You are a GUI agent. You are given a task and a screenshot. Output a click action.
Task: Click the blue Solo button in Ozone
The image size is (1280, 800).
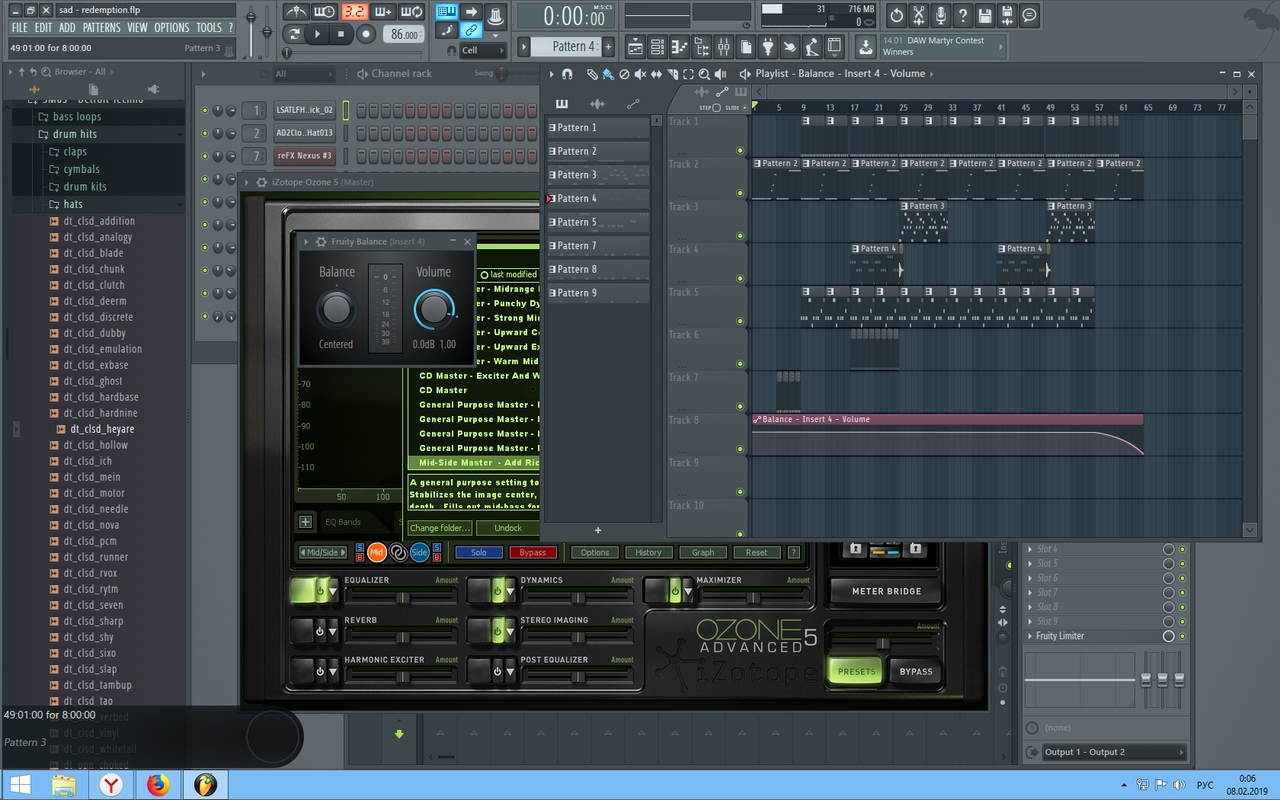pyautogui.click(x=479, y=552)
